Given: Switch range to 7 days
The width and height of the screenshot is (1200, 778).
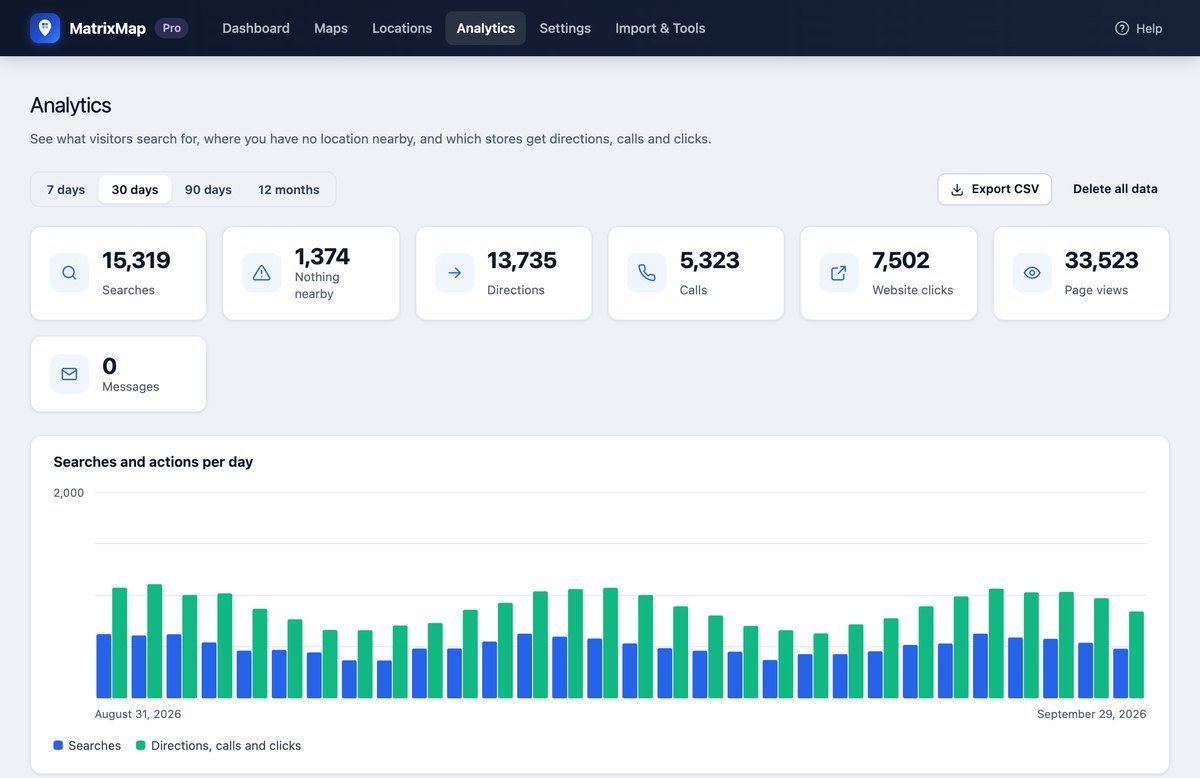Looking at the screenshot, I should point(66,190).
